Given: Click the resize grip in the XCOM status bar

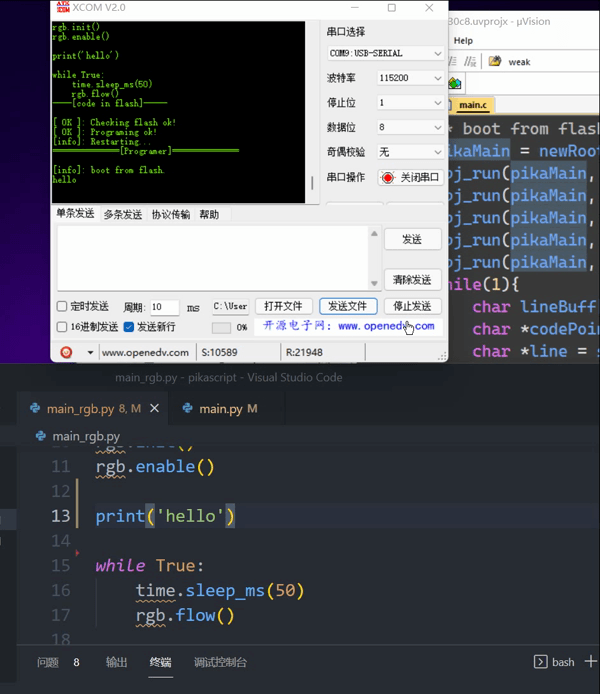Looking at the screenshot, I should click(x=442, y=356).
